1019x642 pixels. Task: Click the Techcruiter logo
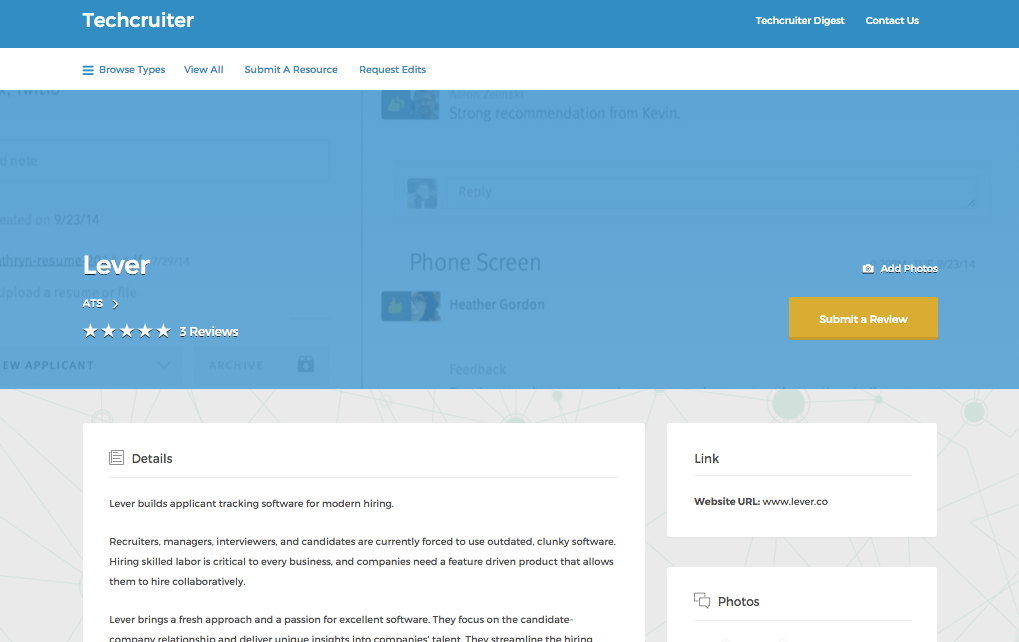click(x=138, y=20)
